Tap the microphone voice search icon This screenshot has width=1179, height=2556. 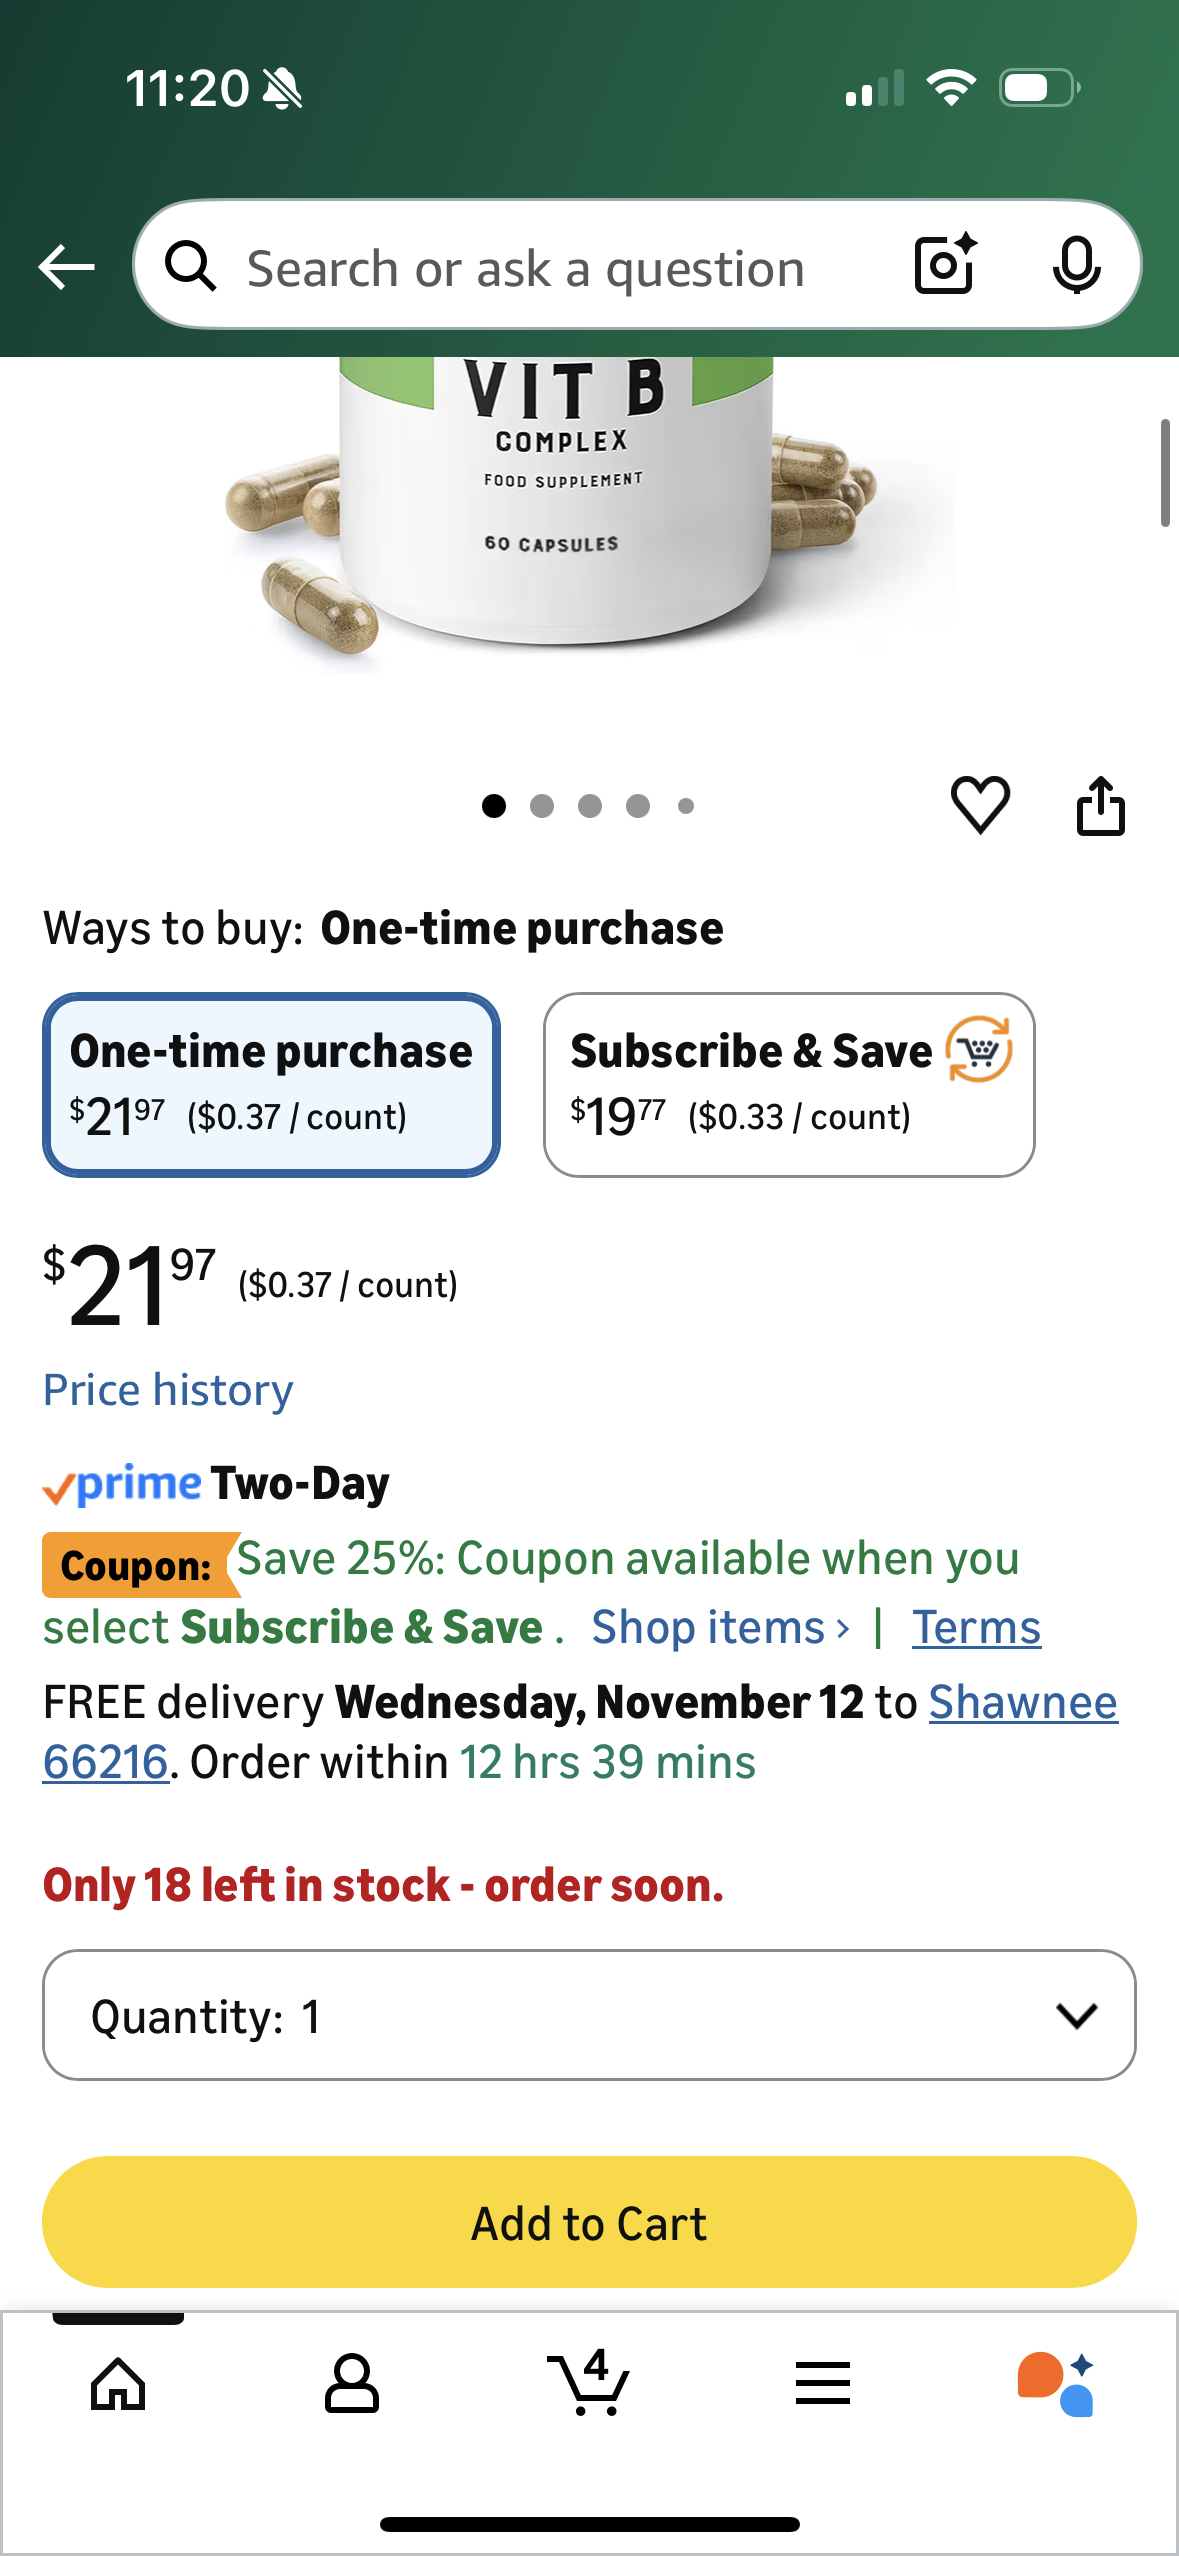[x=1076, y=266]
